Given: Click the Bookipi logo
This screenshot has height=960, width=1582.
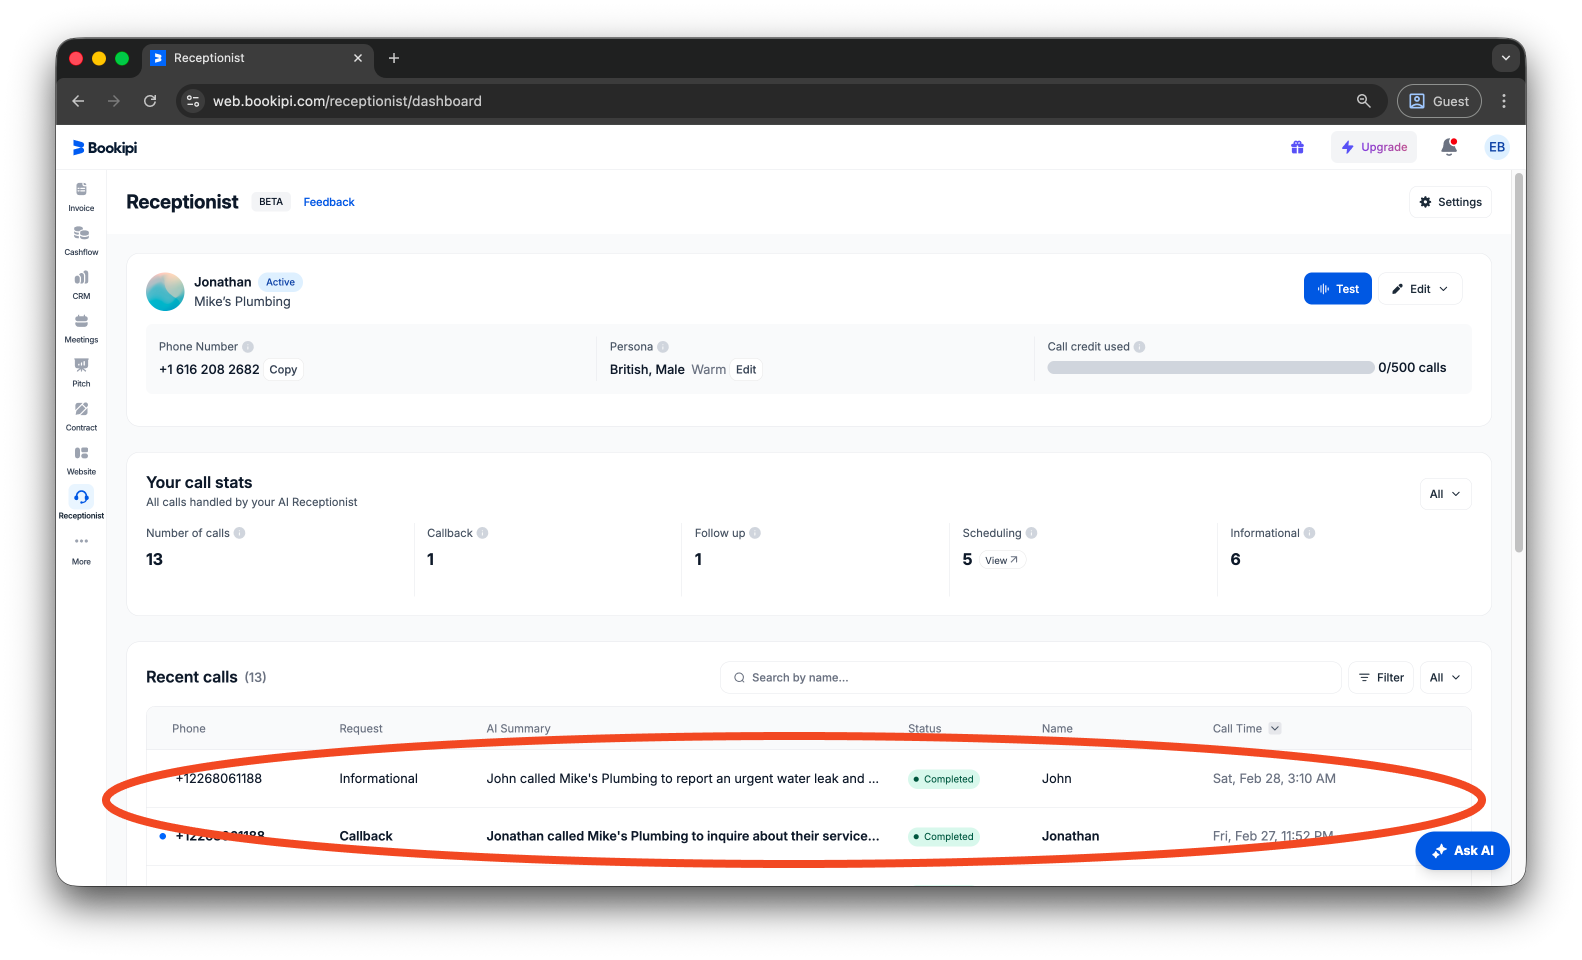Looking at the screenshot, I should 105,148.
